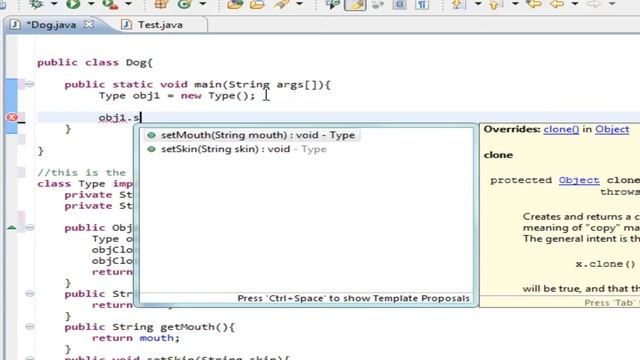Click the green Run button

73,4
